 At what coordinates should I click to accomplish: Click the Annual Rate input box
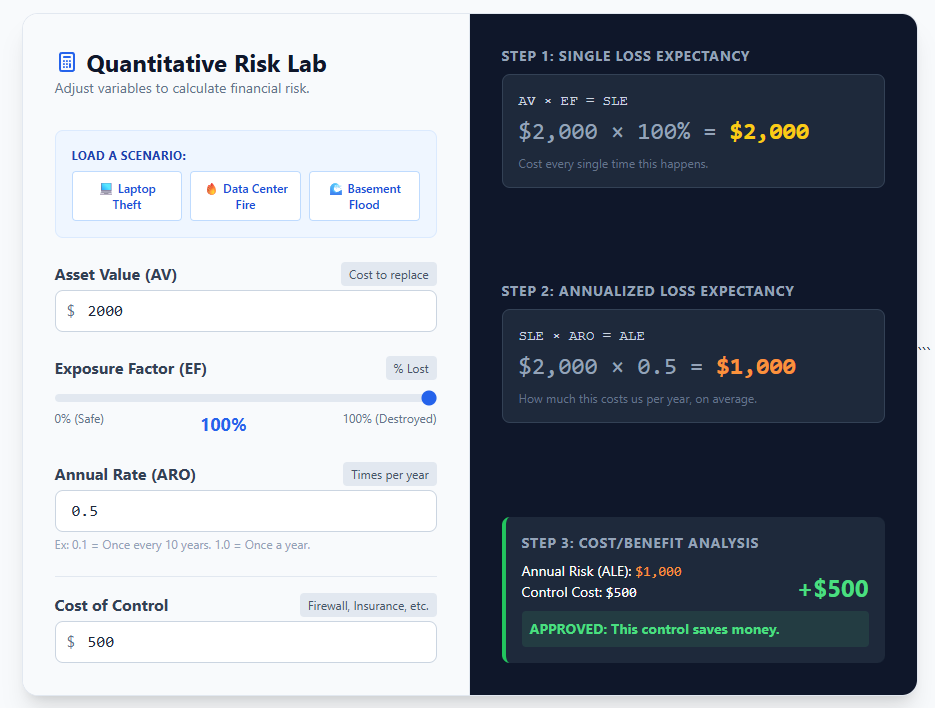coord(245,511)
